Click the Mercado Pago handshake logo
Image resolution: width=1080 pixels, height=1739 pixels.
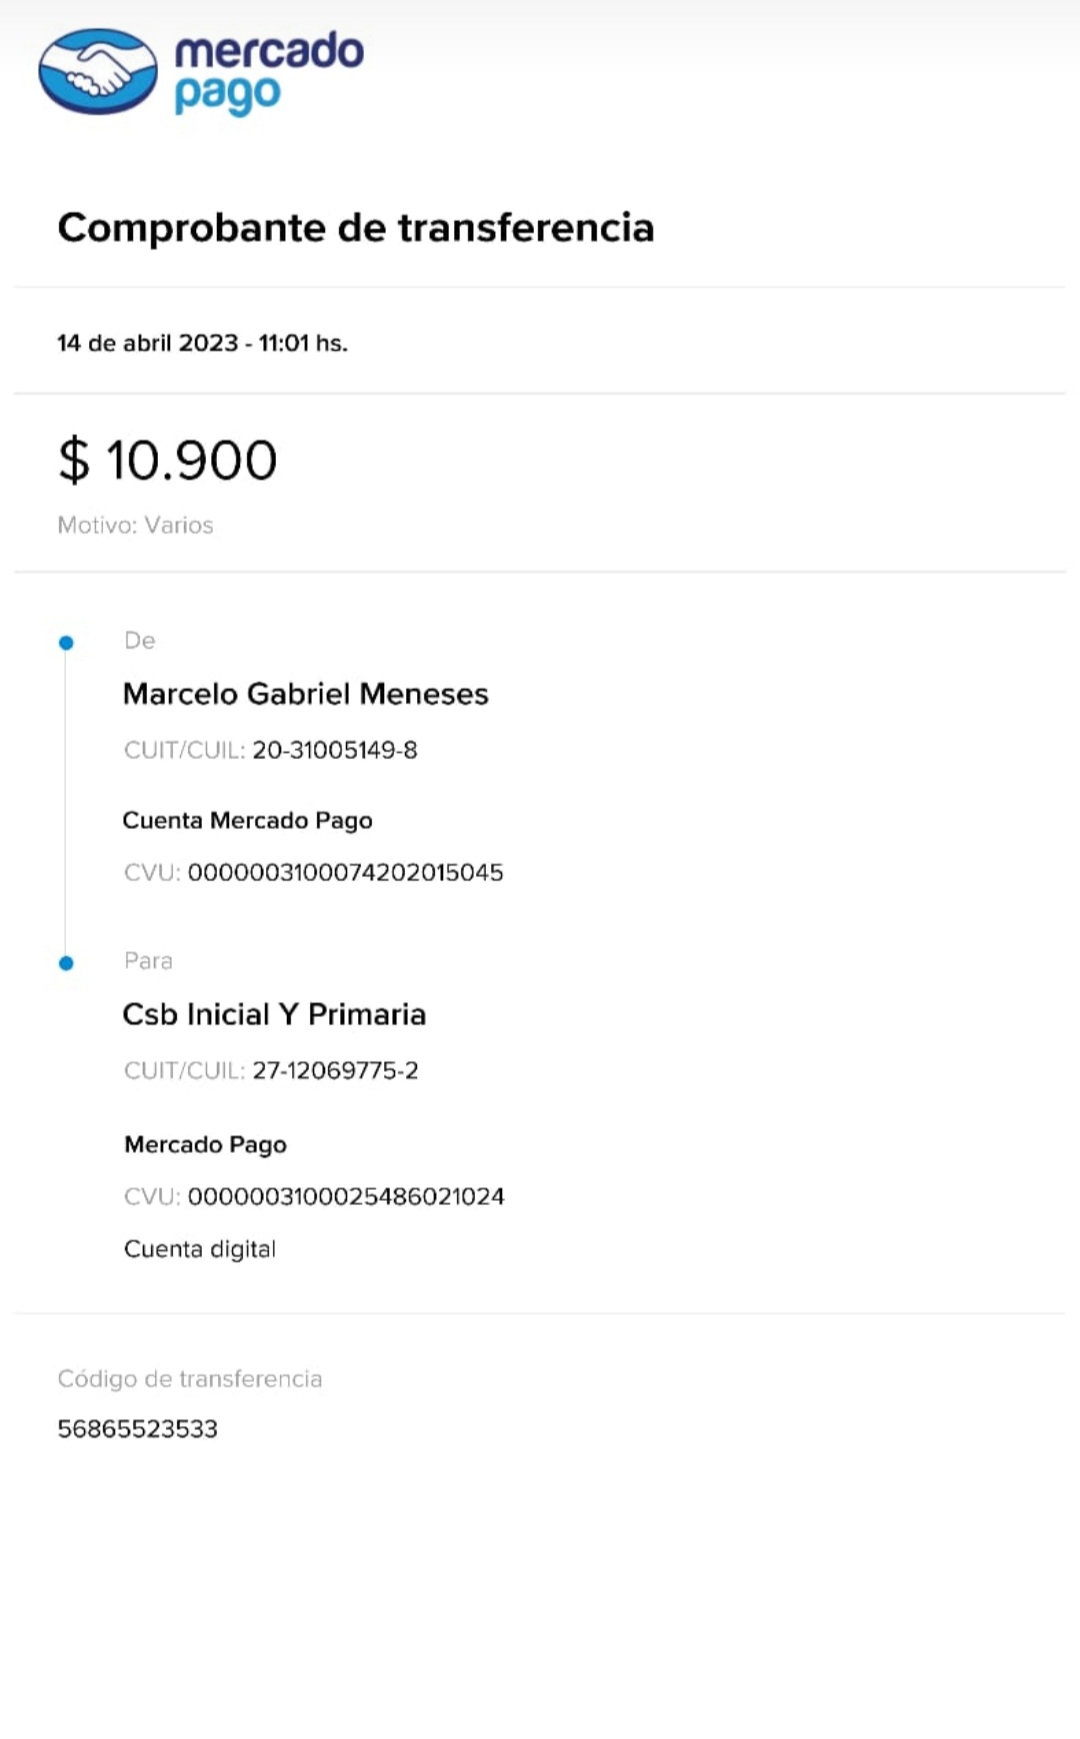point(97,72)
